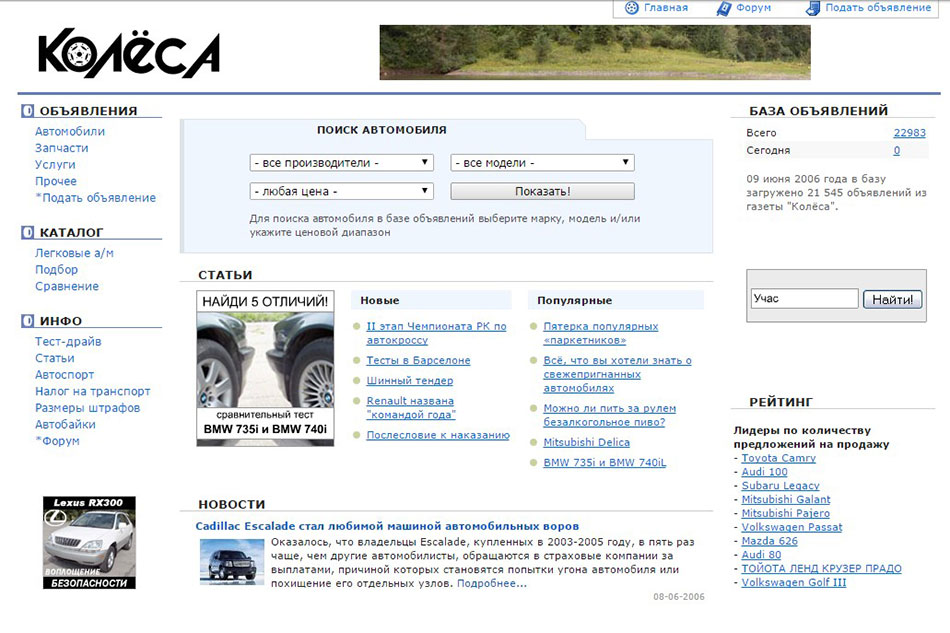Open the Услуги sidebar item
Image resolution: width=950 pixels, height=633 pixels.
(x=55, y=165)
